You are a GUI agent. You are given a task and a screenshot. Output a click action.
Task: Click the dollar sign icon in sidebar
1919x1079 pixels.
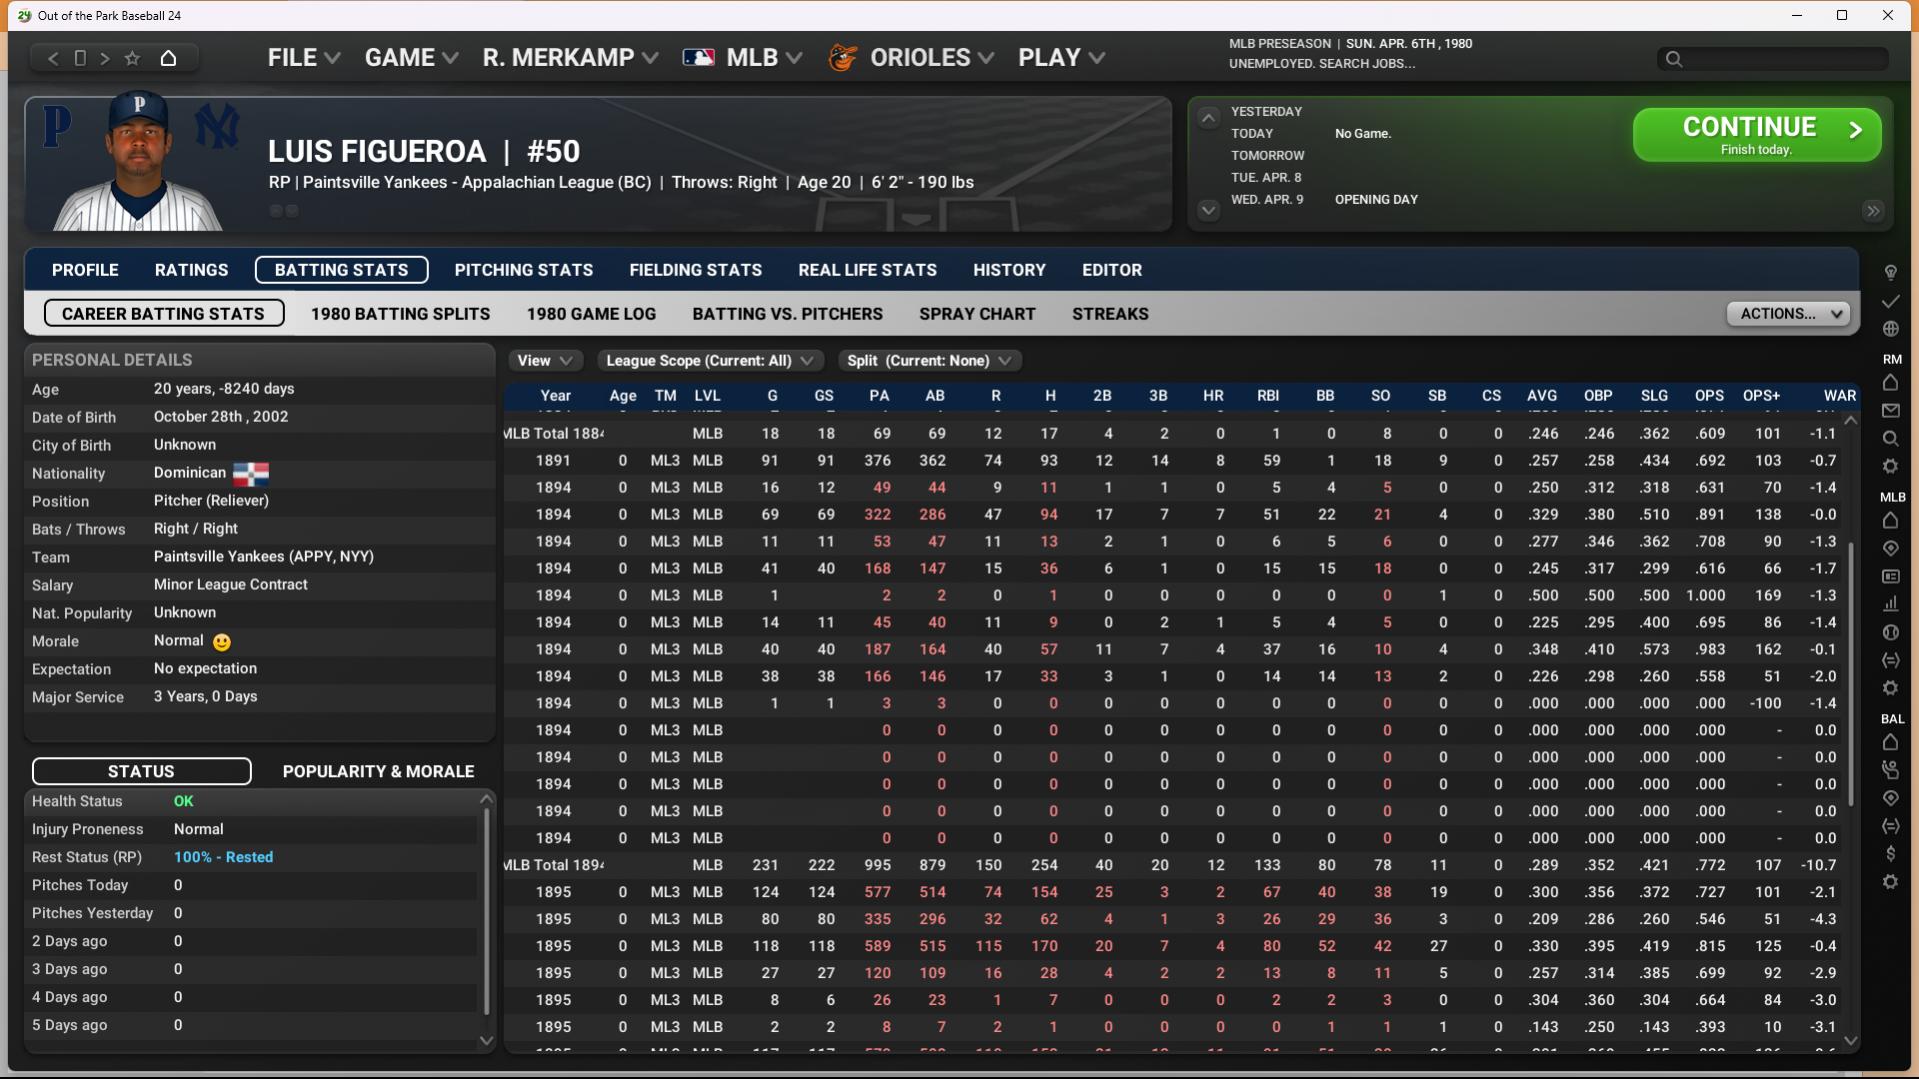pyautogui.click(x=1890, y=854)
